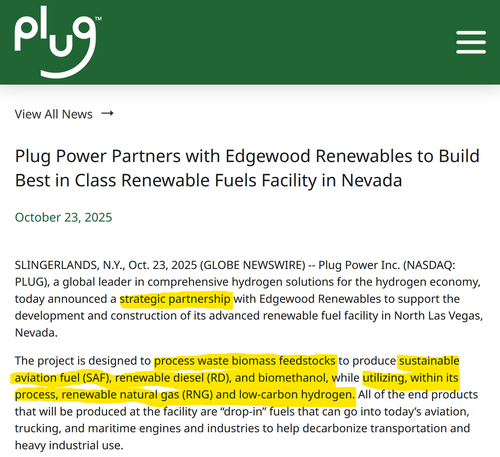
Task: Click the 'sustainable' highlighted word
Action: pos(429,361)
